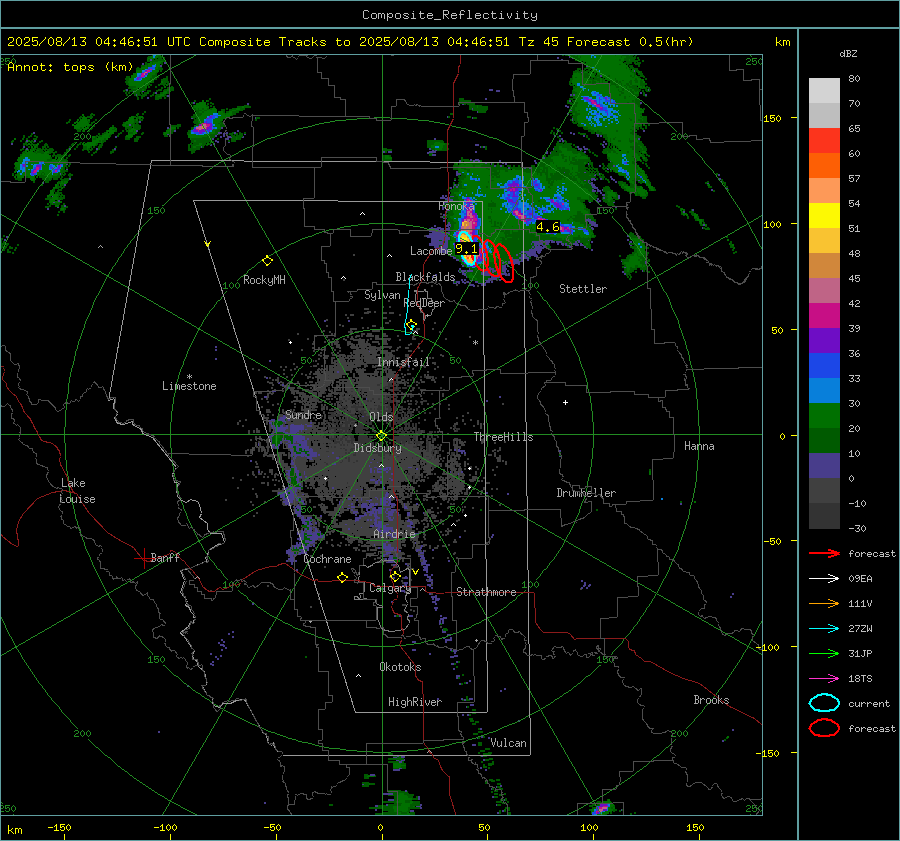Pick the red 65 dBZ color swatch
The width and height of the screenshot is (900, 841).
[x=824, y=140]
